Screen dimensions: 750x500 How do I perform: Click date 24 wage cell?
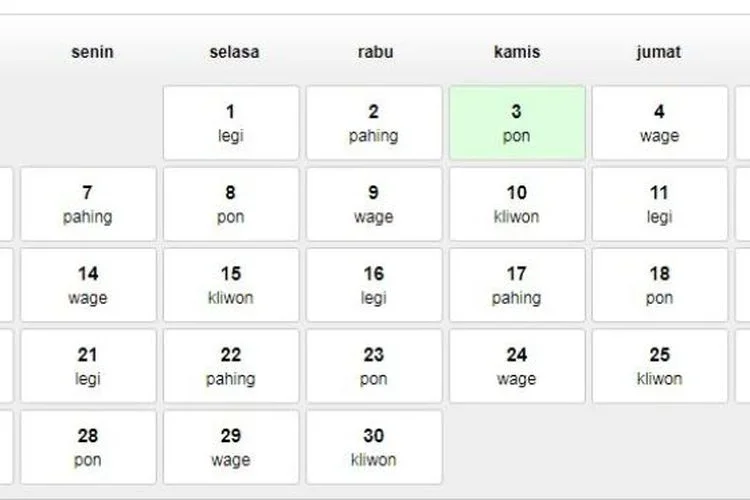[x=517, y=366]
